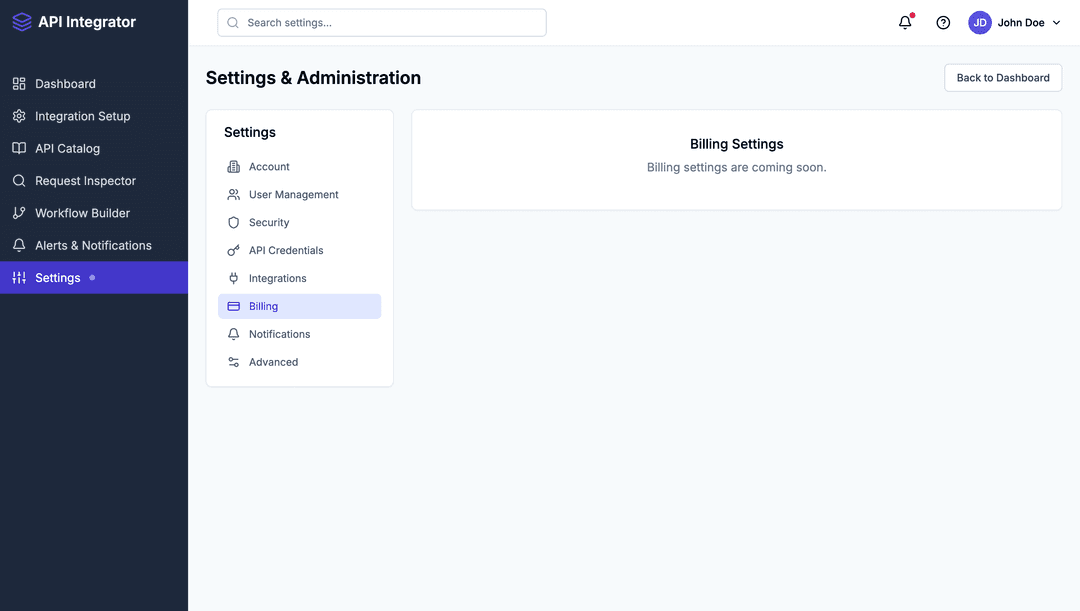Open the notifications bell

tap(904, 22)
